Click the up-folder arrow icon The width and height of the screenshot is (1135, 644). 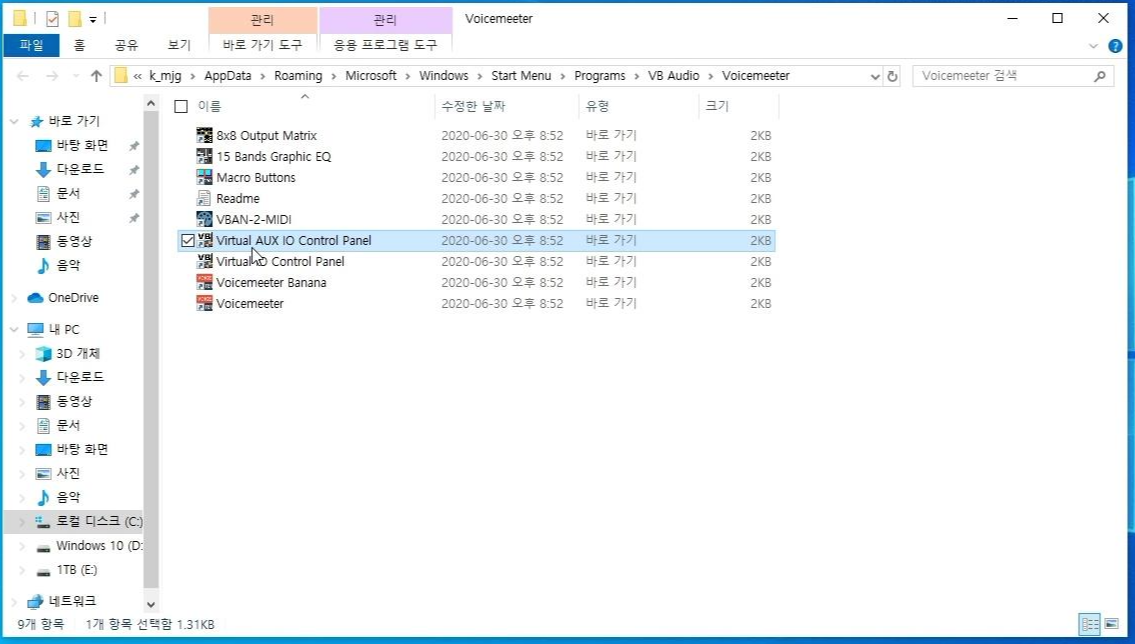point(96,76)
